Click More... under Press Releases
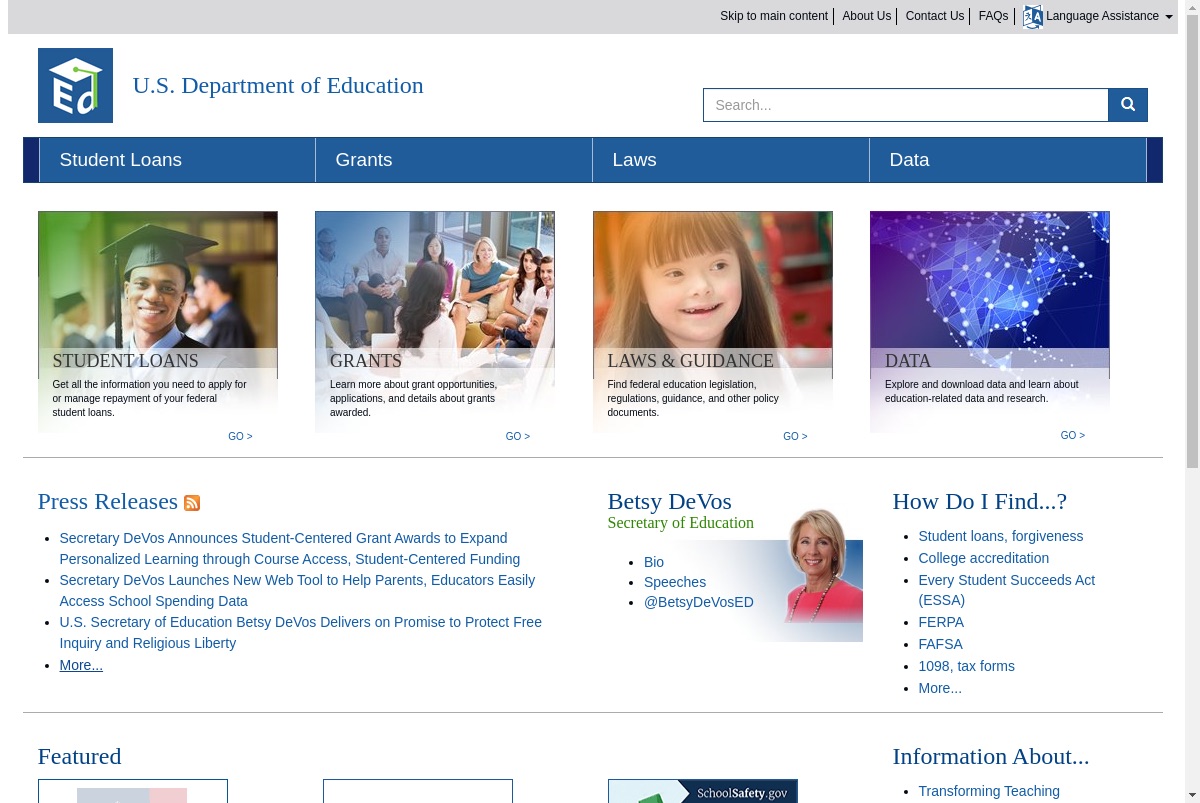1200x803 pixels. pyautogui.click(x=81, y=665)
